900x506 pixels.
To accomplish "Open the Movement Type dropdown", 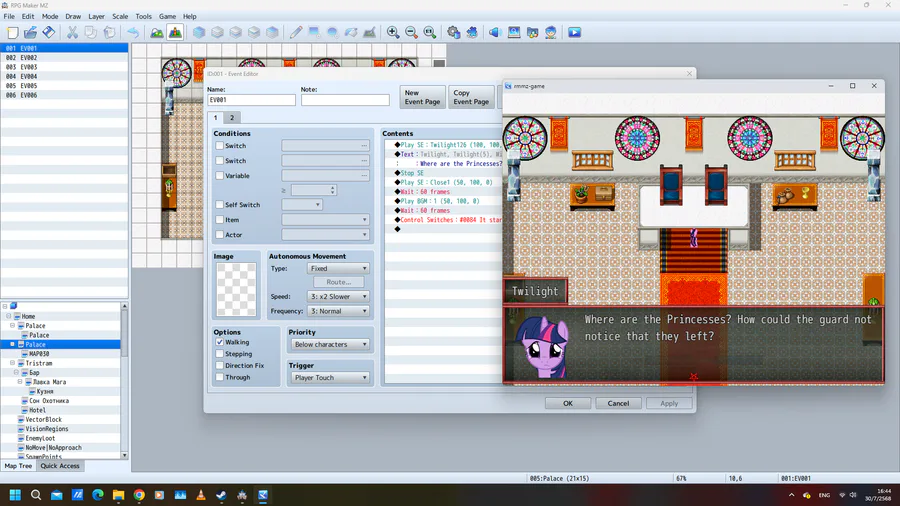I will [x=338, y=268].
